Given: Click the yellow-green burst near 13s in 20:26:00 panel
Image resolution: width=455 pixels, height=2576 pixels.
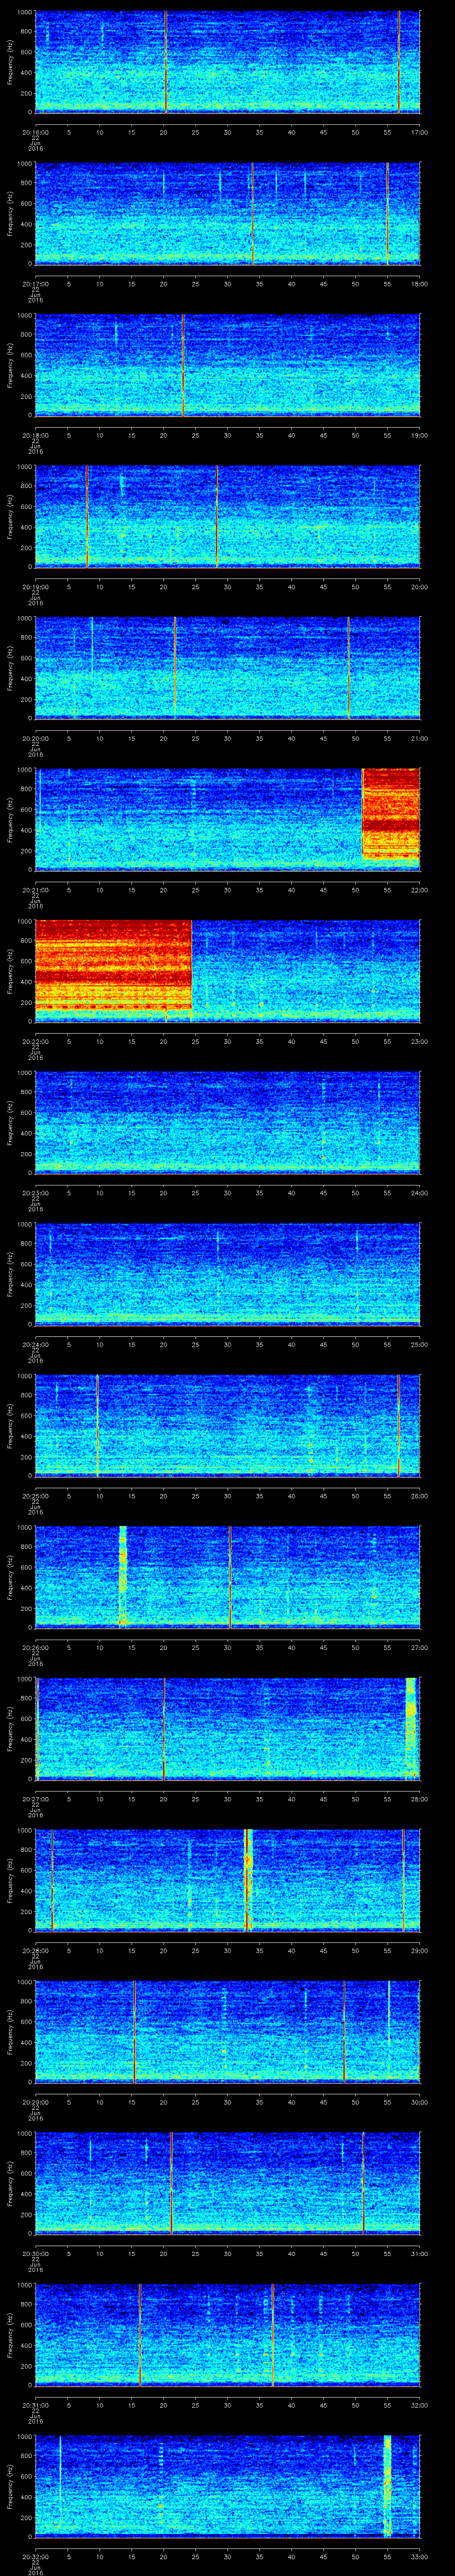Looking at the screenshot, I should (x=123, y=1577).
